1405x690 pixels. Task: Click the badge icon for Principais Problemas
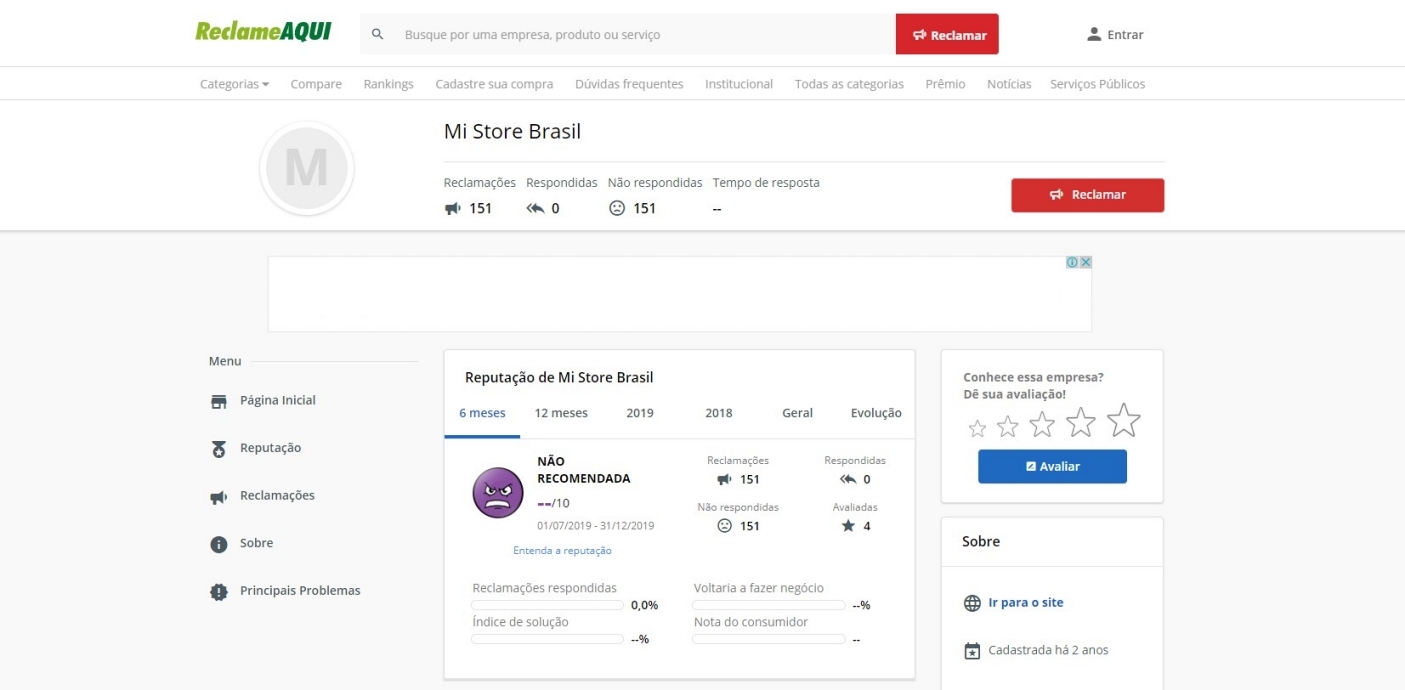point(219,591)
